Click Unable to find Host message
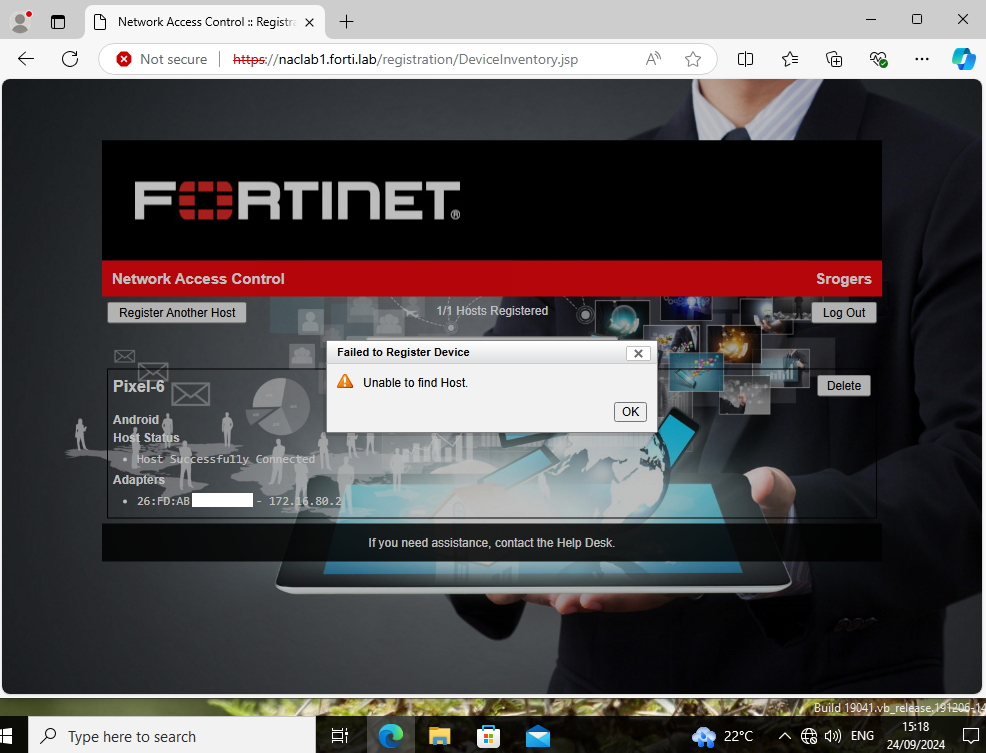This screenshot has width=986, height=753. click(x=415, y=382)
